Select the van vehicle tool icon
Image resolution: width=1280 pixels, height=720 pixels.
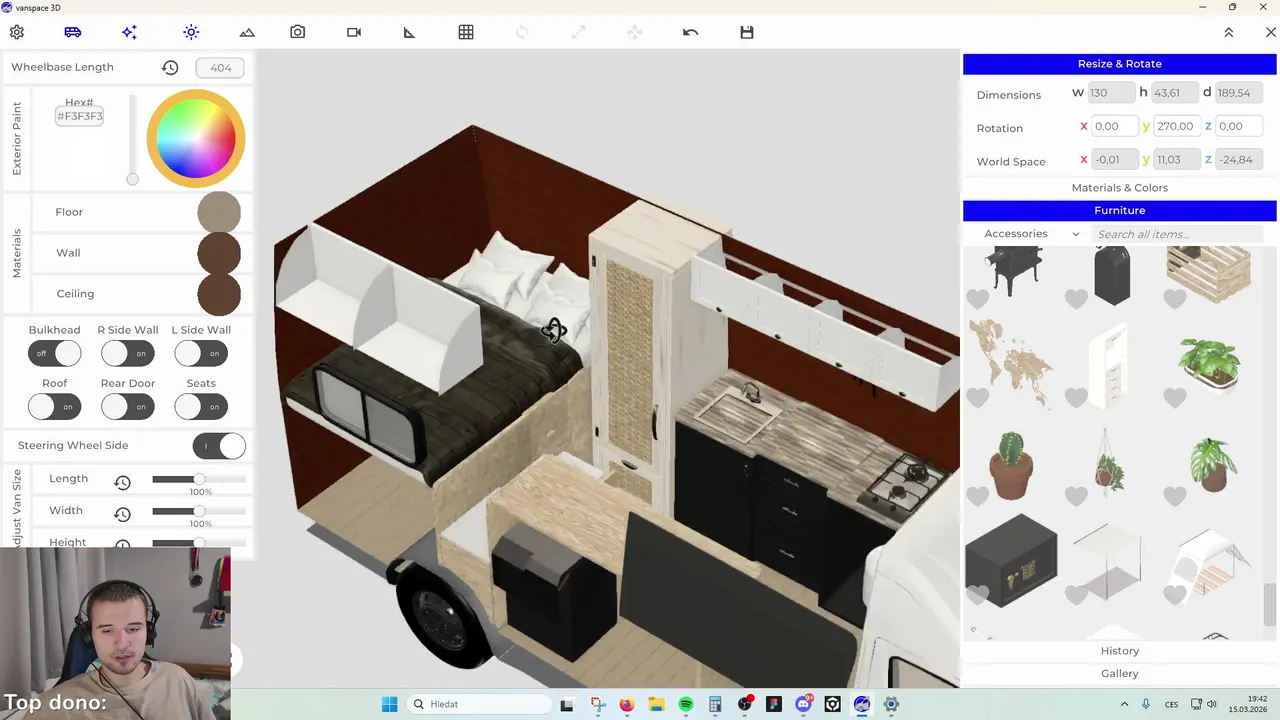click(x=73, y=32)
